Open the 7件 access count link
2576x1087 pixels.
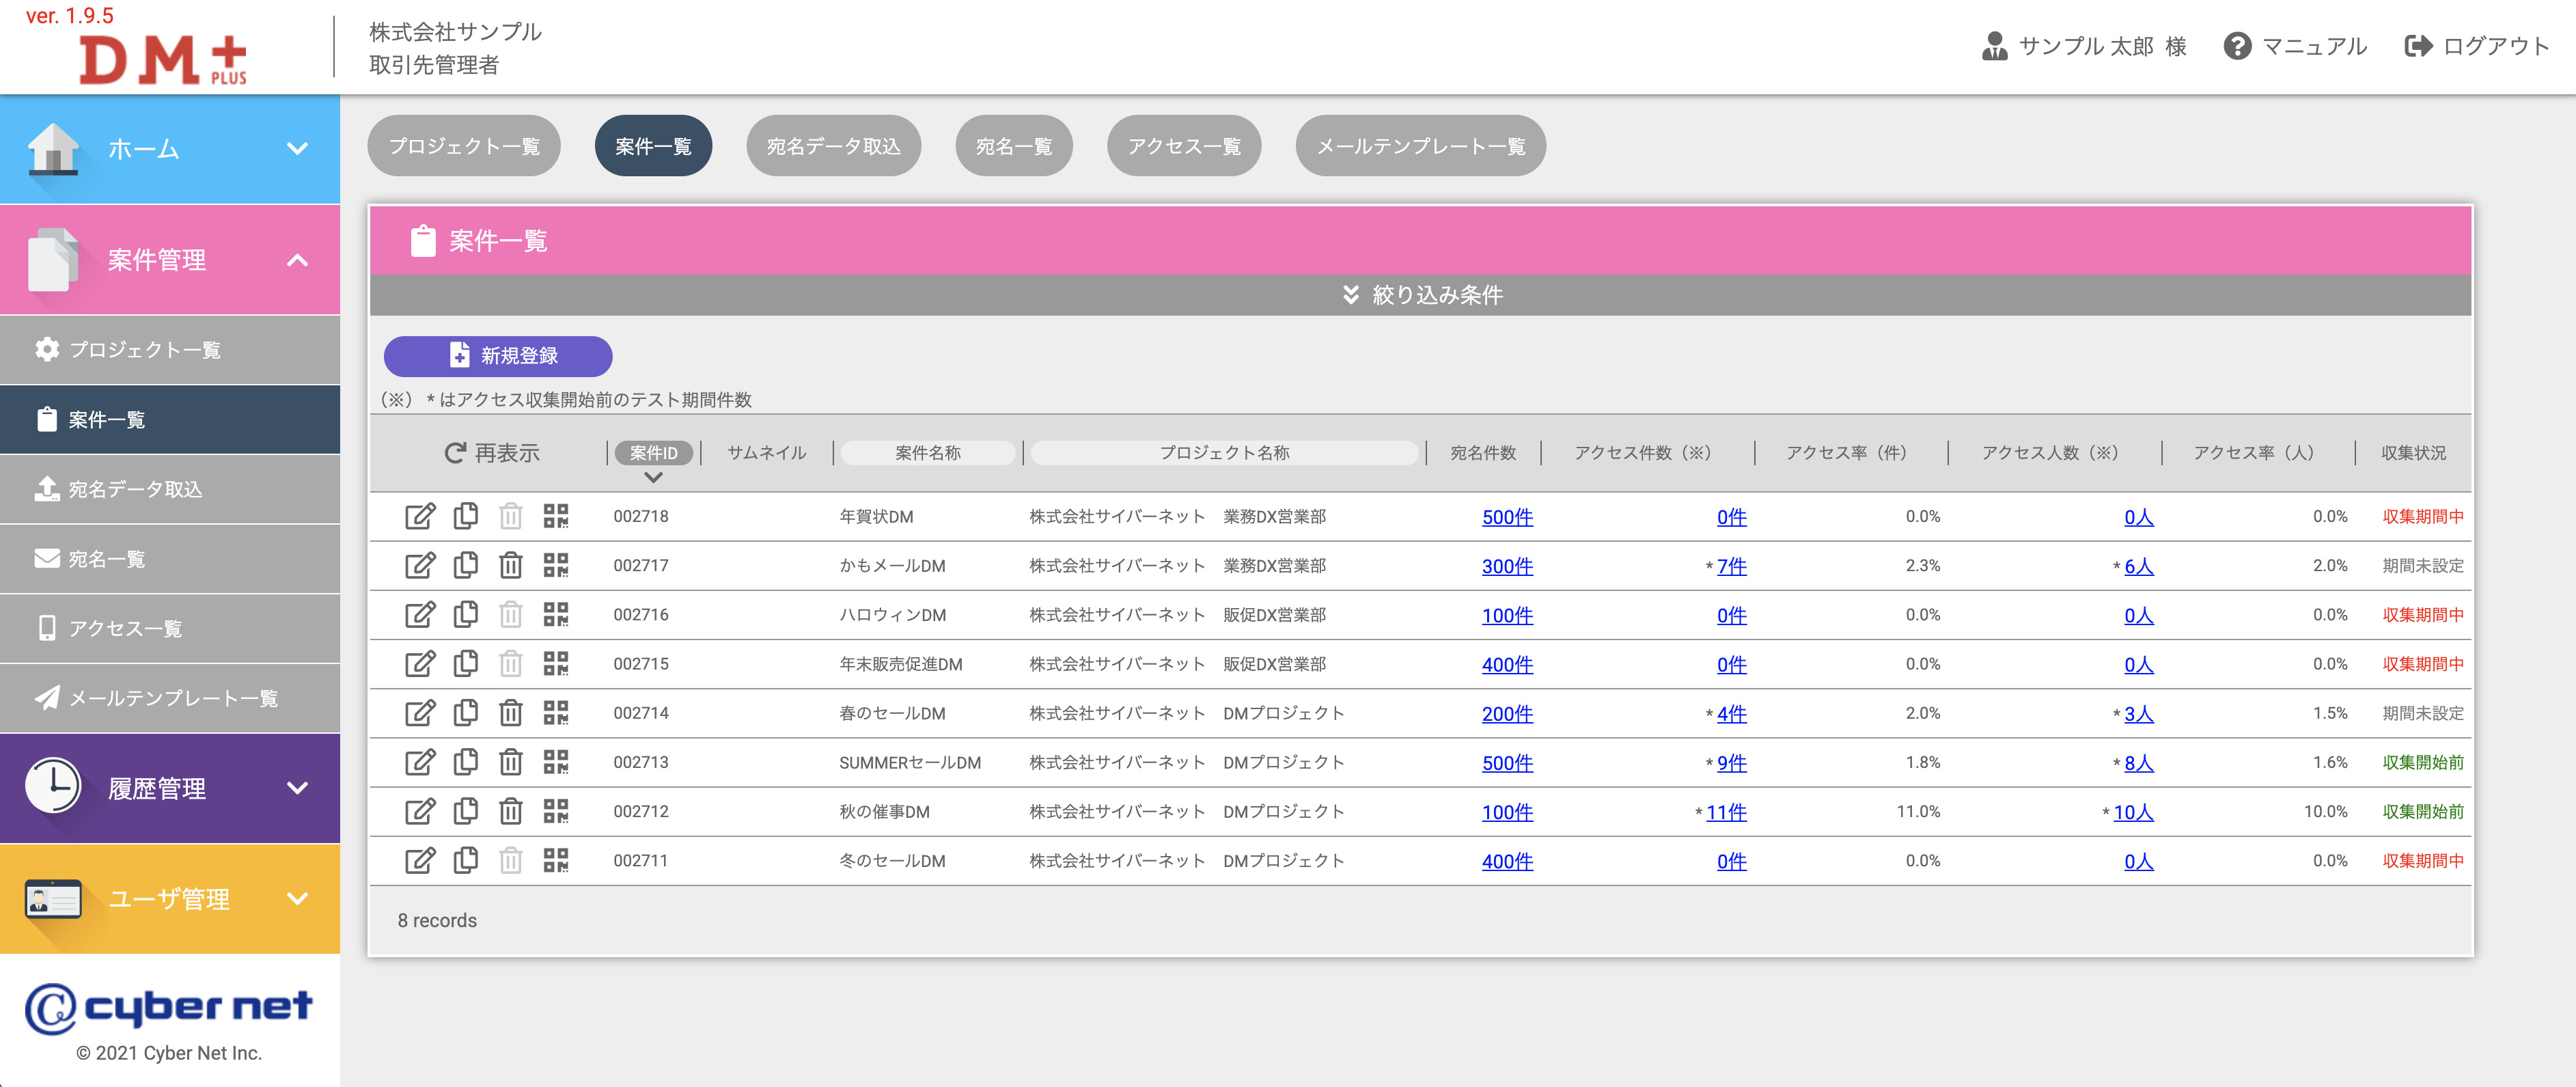click(1731, 566)
